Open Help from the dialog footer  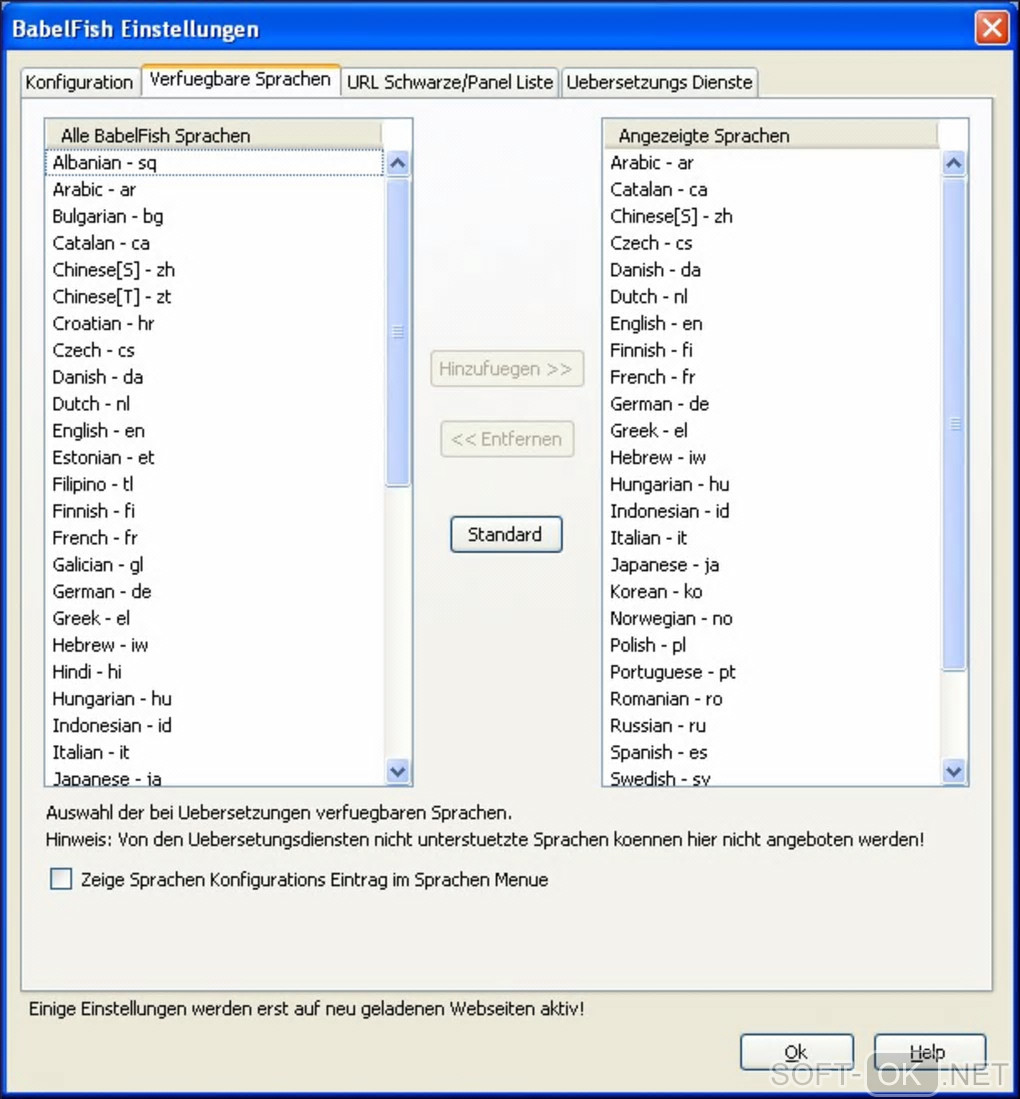pyautogui.click(x=929, y=1051)
